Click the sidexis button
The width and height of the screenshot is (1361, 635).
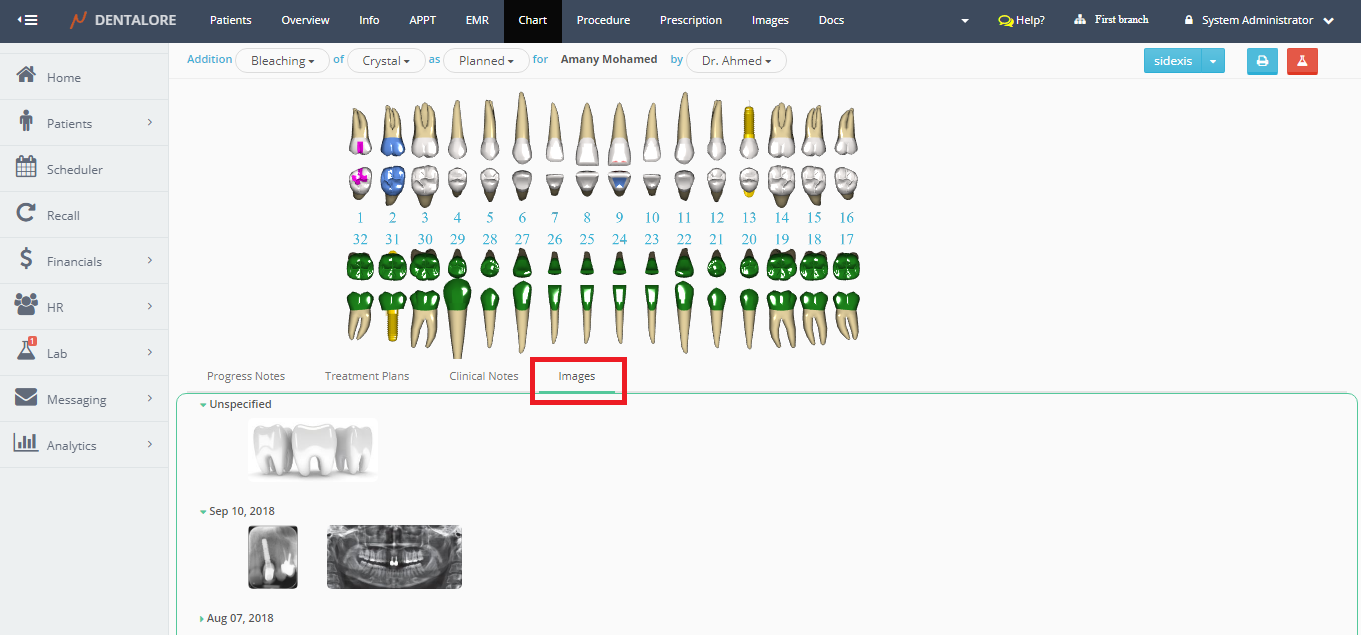click(x=1172, y=61)
